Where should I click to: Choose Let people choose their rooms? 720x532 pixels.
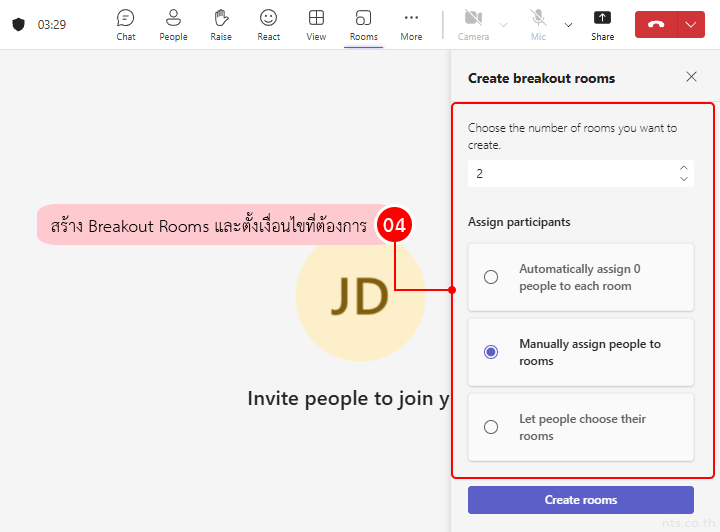(491, 427)
